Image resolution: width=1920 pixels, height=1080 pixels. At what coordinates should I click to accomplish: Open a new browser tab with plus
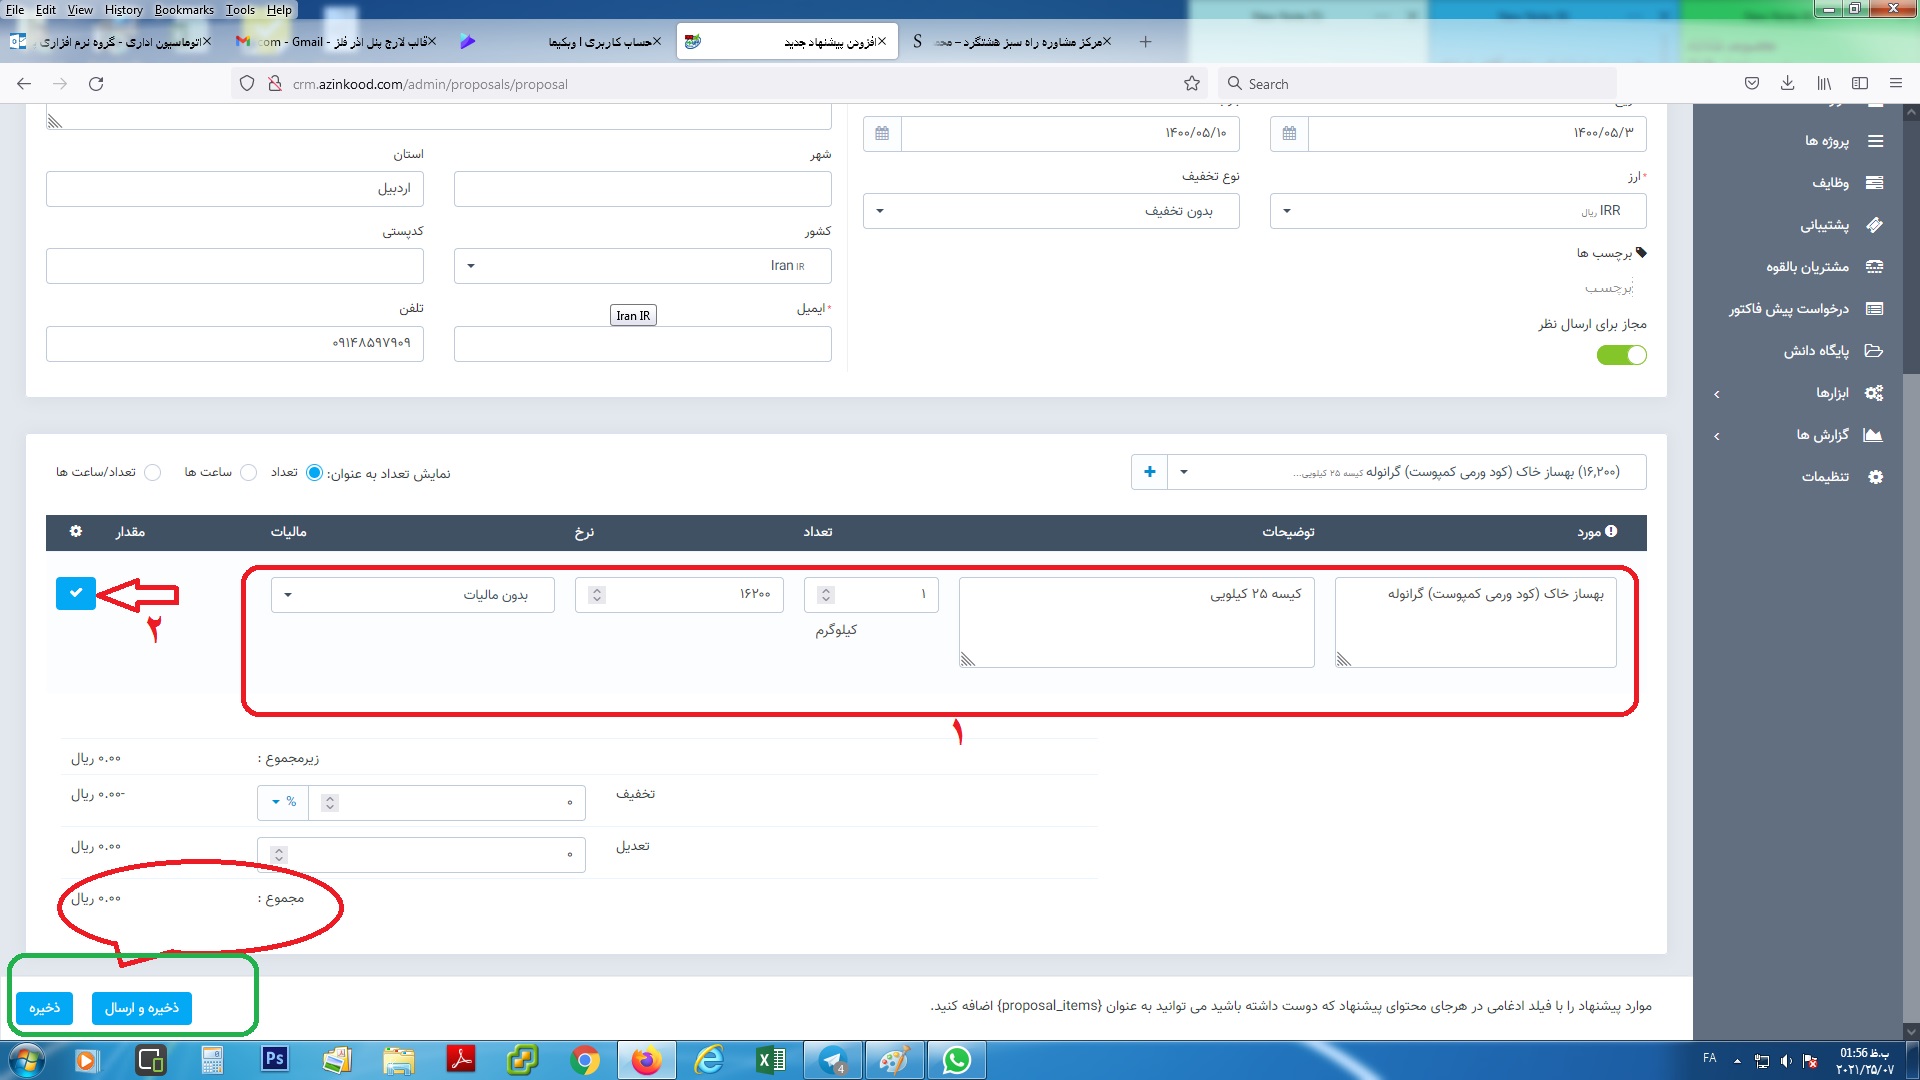pyautogui.click(x=1145, y=42)
